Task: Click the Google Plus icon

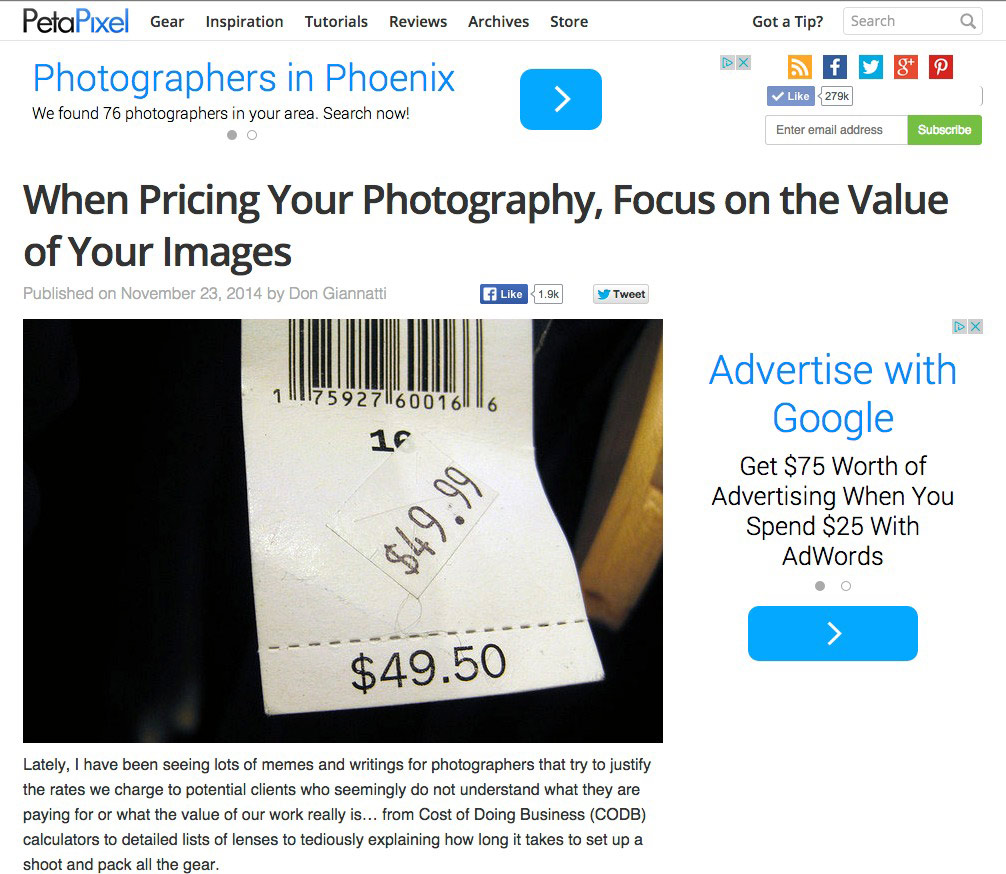Action: [905, 67]
